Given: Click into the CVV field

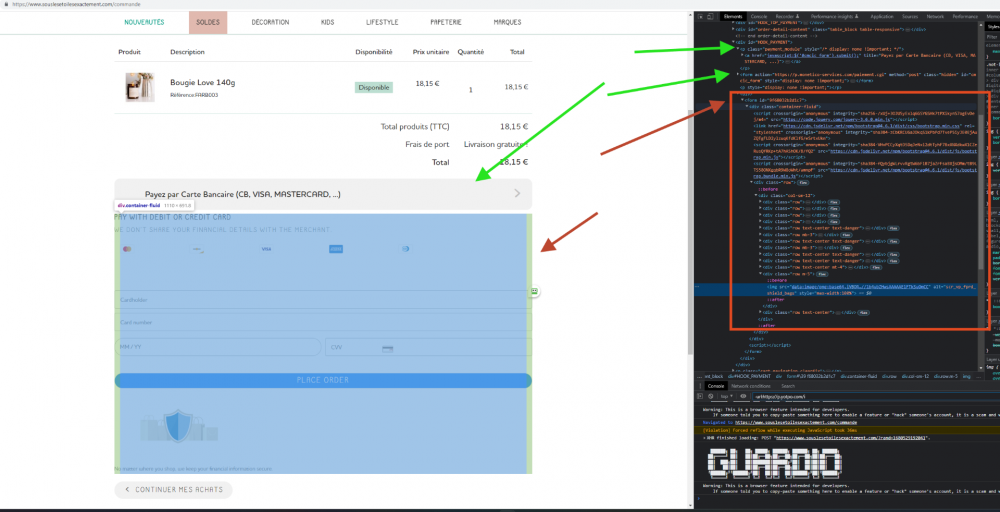Looking at the screenshot, I should 428,347.
